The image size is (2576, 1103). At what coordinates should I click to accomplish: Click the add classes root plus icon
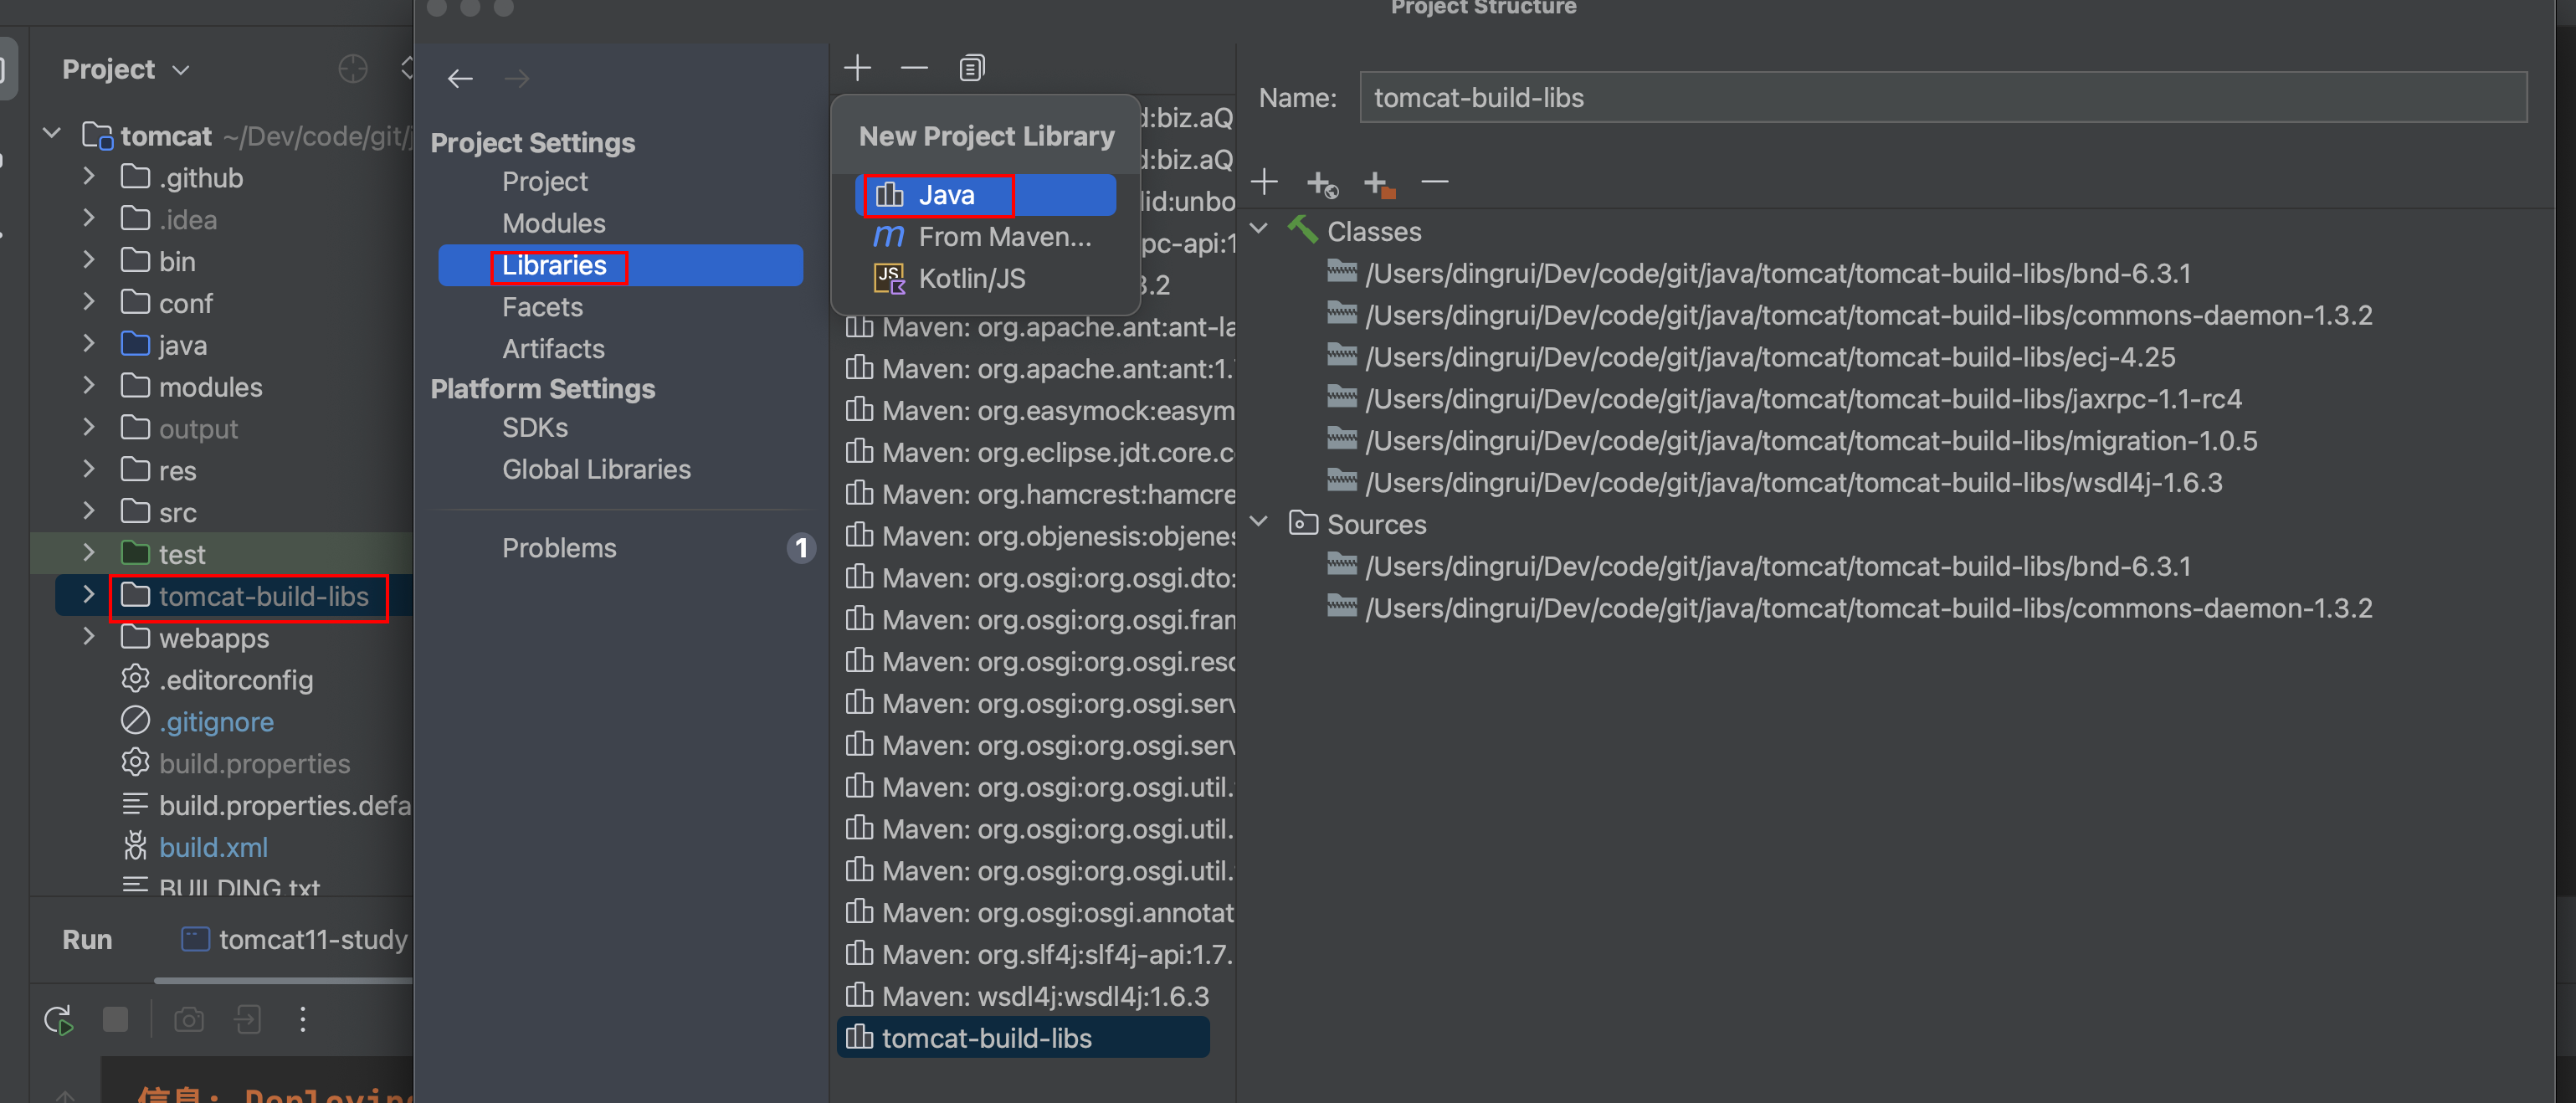click(1264, 182)
